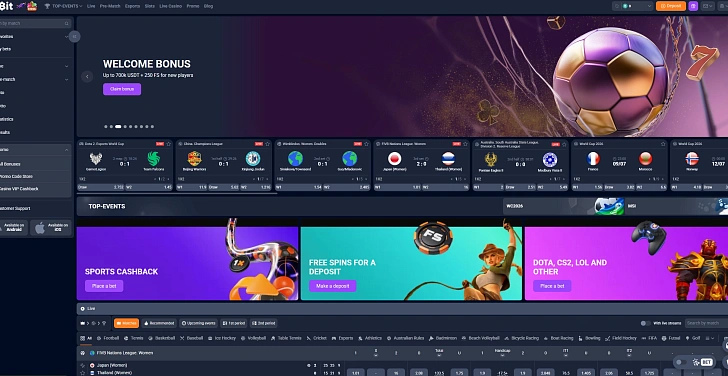728x376 pixels.
Task: Open the Live Casino menu item
Action: [x=170, y=6]
